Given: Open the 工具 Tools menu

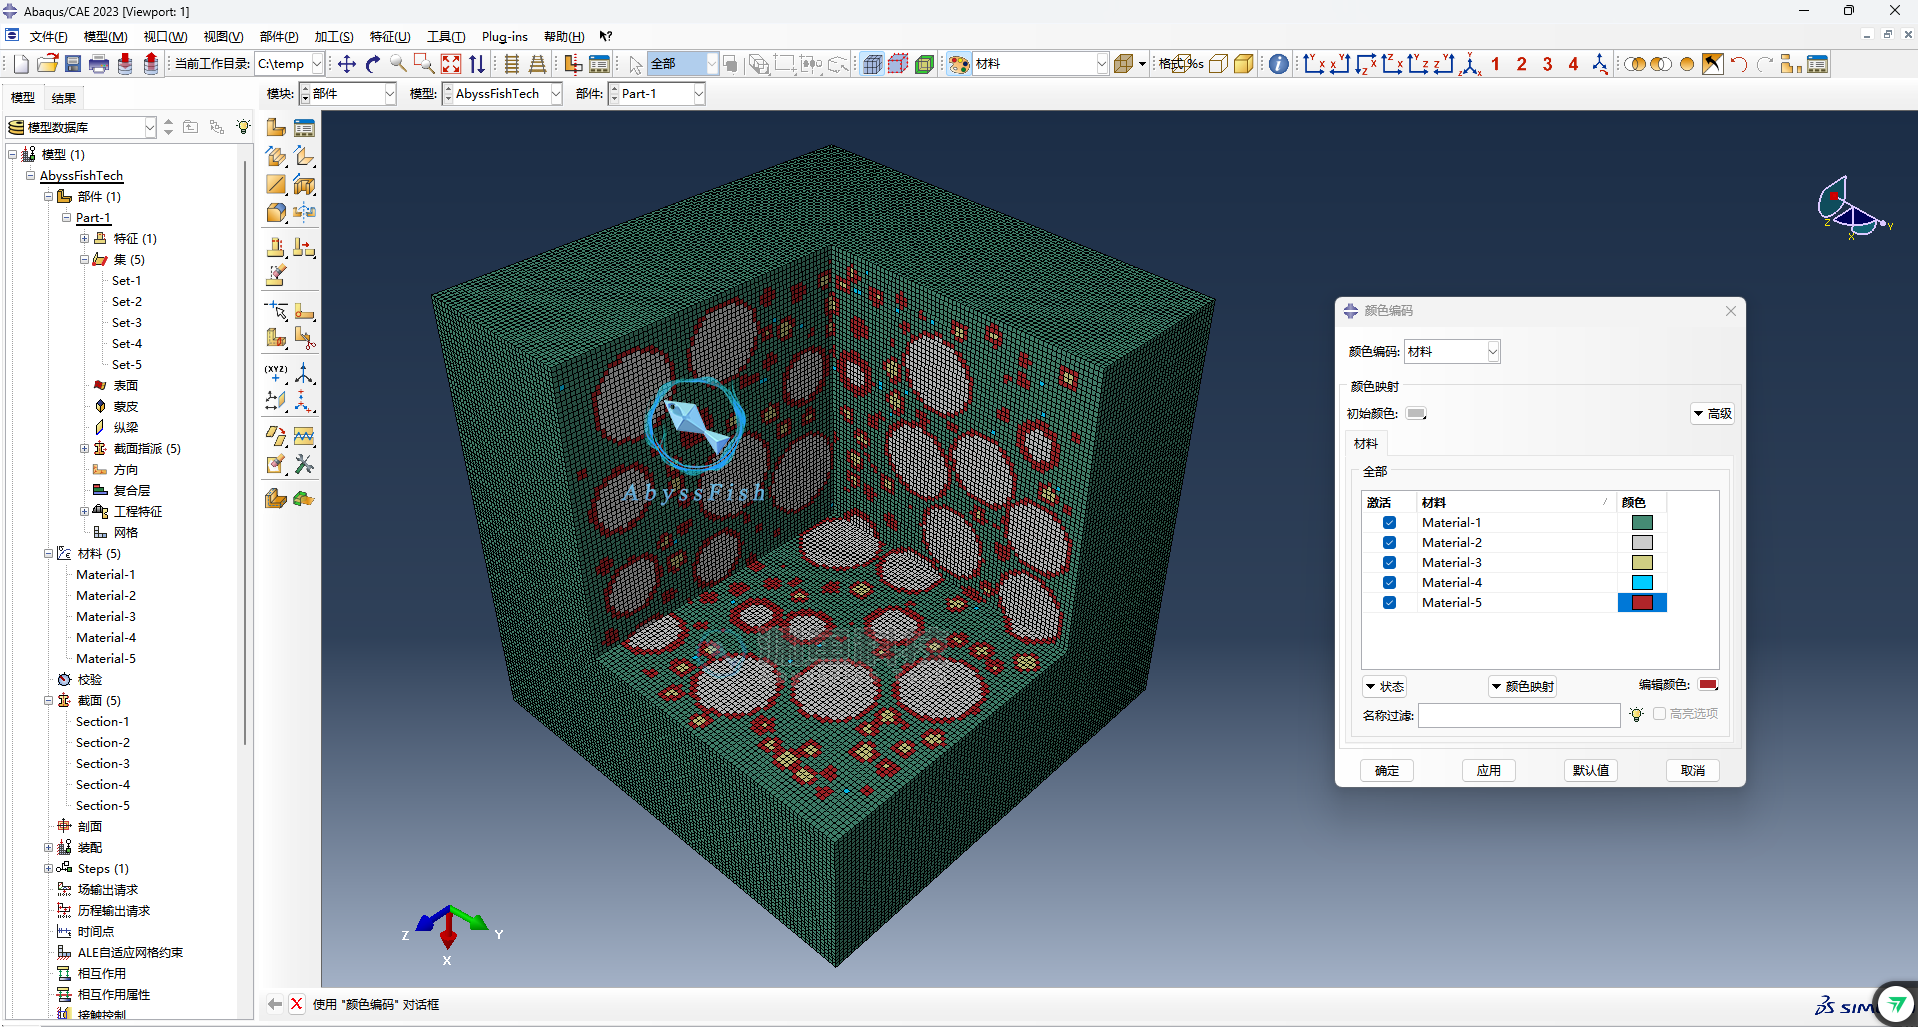Looking at the screenshot, I should pyautogui.click(x=445, y=37).
